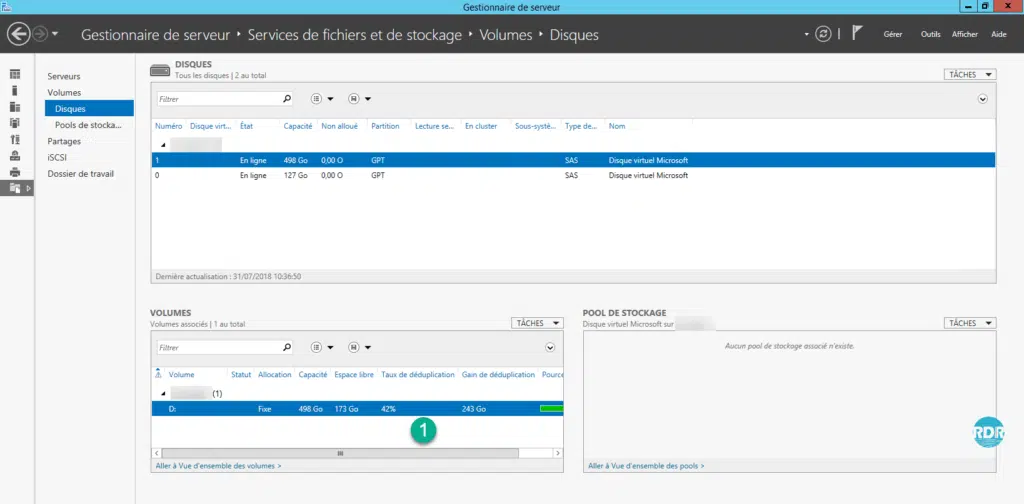The height and width of the screenshot is (504, 1024).
Task: Click the back navigation arrow
Action: point(19,34)
